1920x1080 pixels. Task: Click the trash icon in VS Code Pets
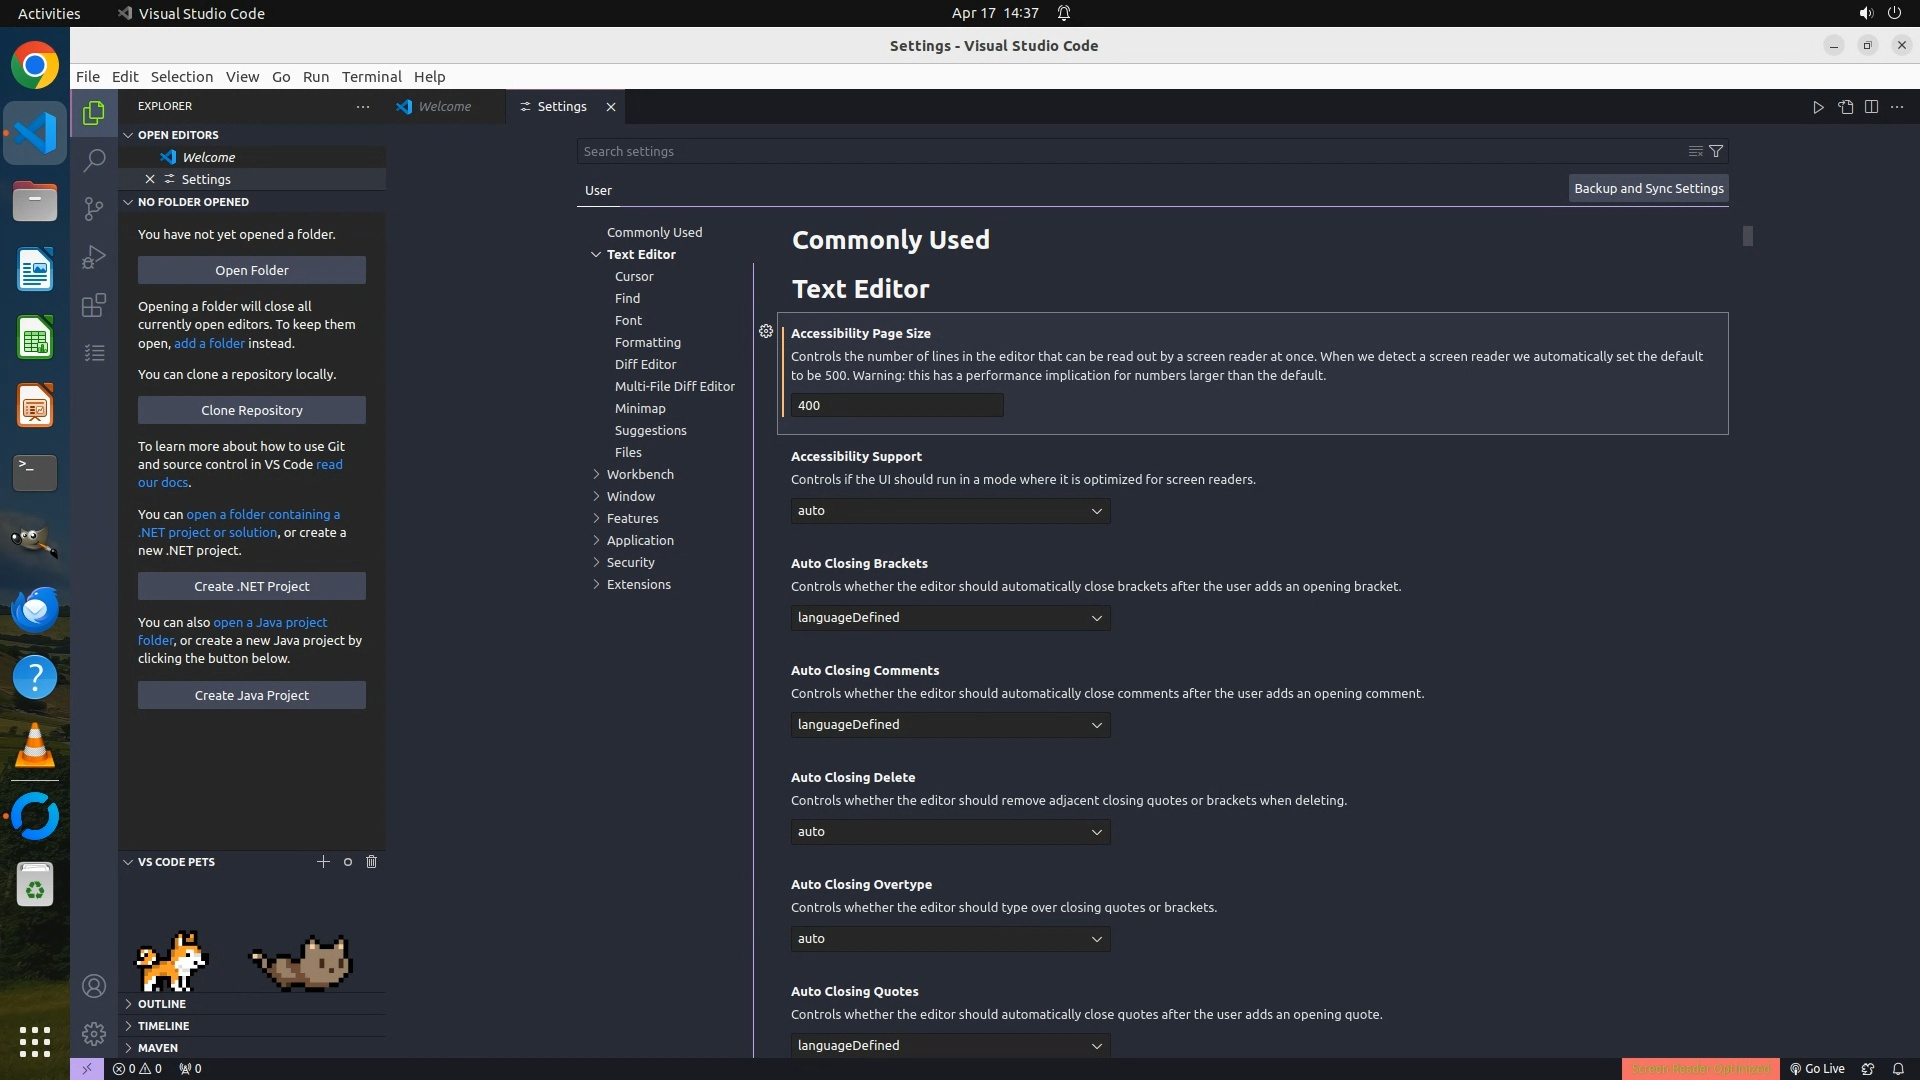coord(371,862)
